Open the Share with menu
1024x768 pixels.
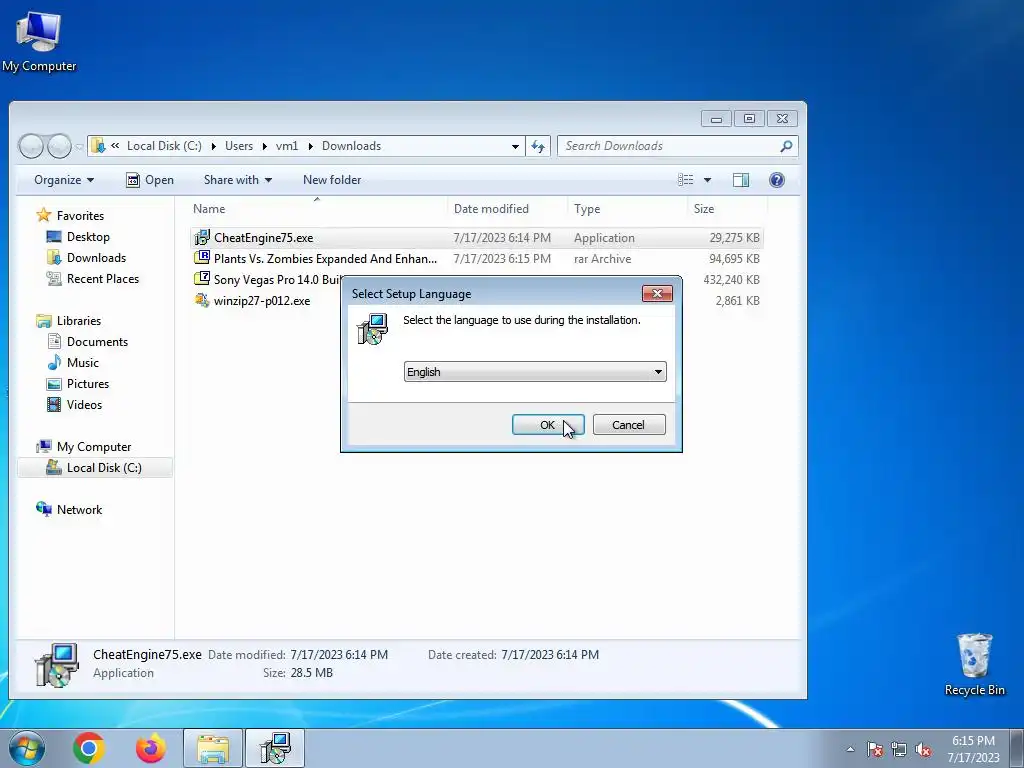(x=238, y=180)
